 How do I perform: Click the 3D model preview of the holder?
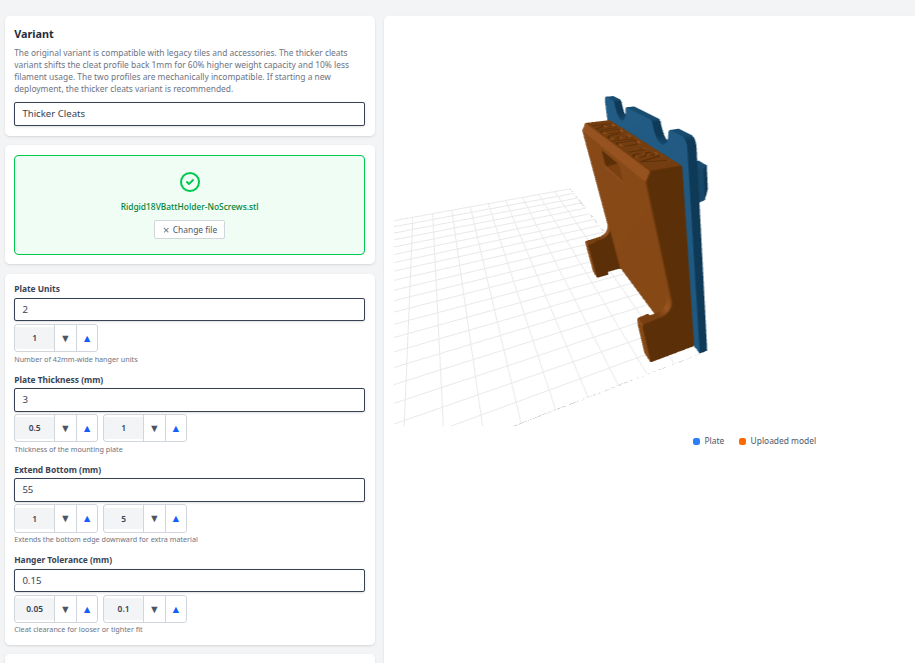click(646, 229)
